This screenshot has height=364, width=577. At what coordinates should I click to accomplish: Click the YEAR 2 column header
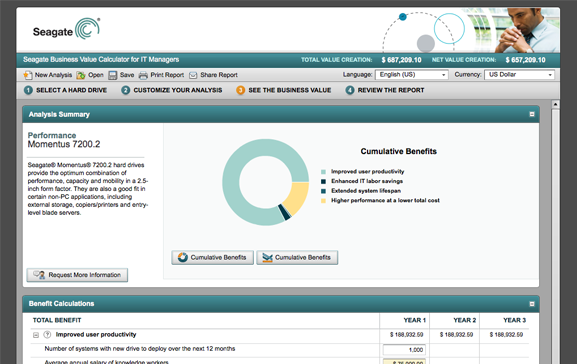click(x=464, y=321)
